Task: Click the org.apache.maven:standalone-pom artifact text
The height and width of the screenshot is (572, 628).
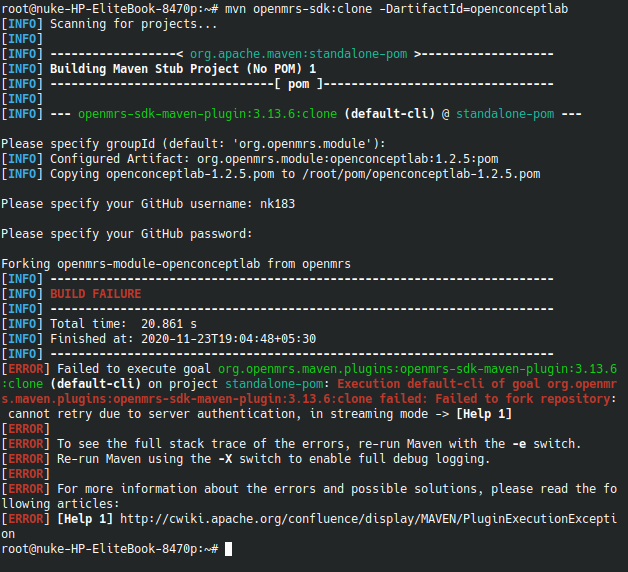Action: [x=298, y=54]
